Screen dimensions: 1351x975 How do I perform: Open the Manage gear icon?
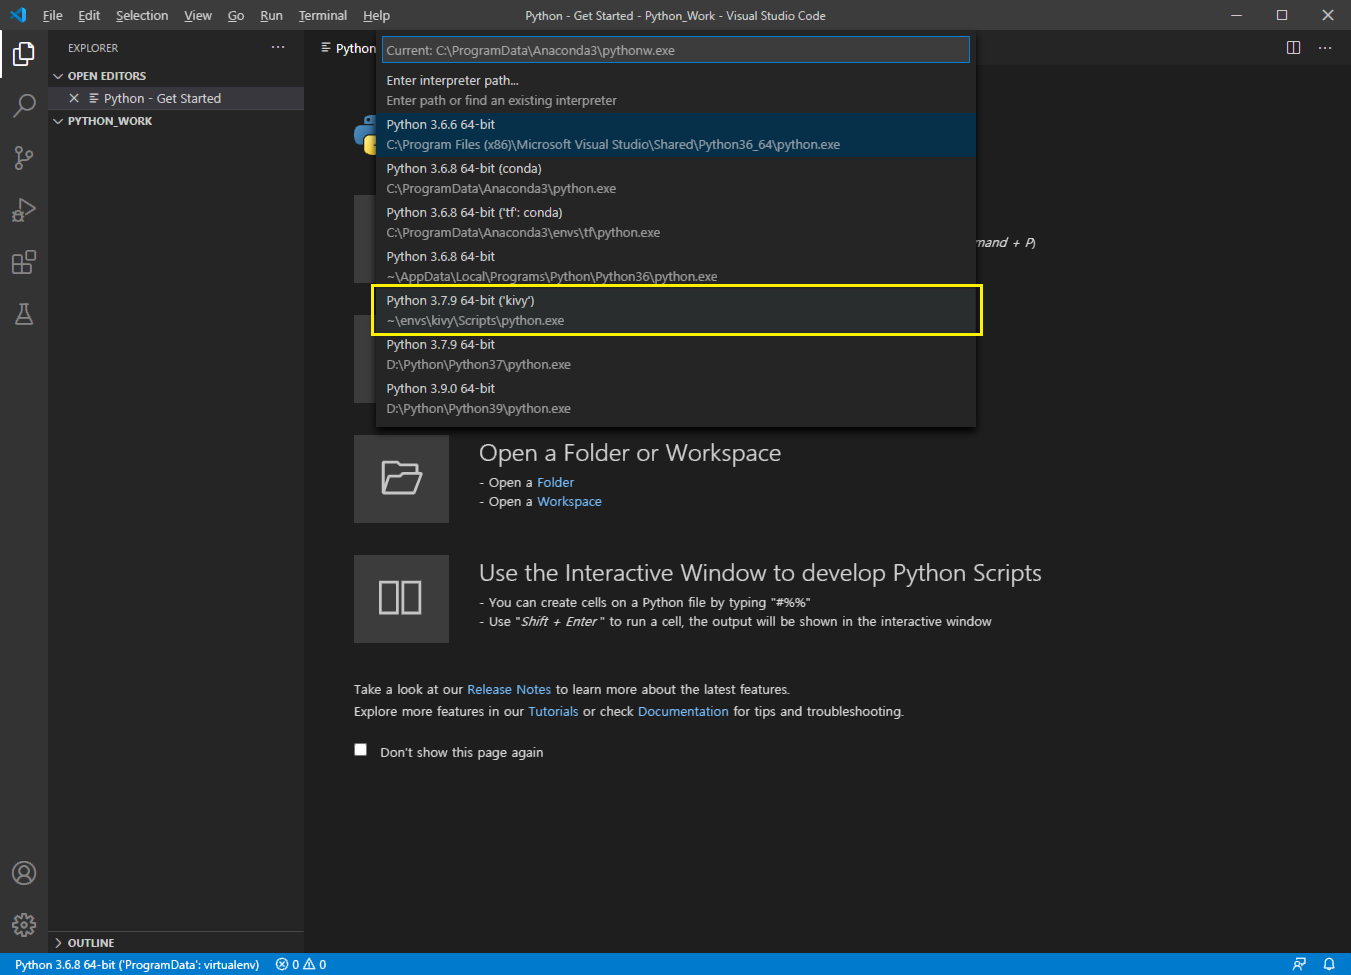tap(24, 925)
